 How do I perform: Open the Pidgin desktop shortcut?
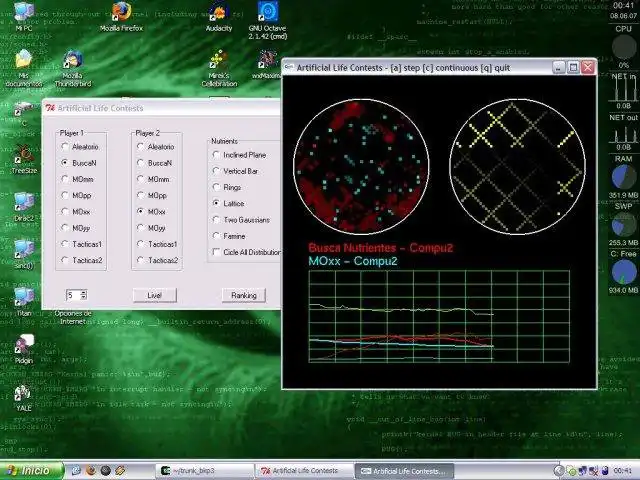tap(24, 346)
